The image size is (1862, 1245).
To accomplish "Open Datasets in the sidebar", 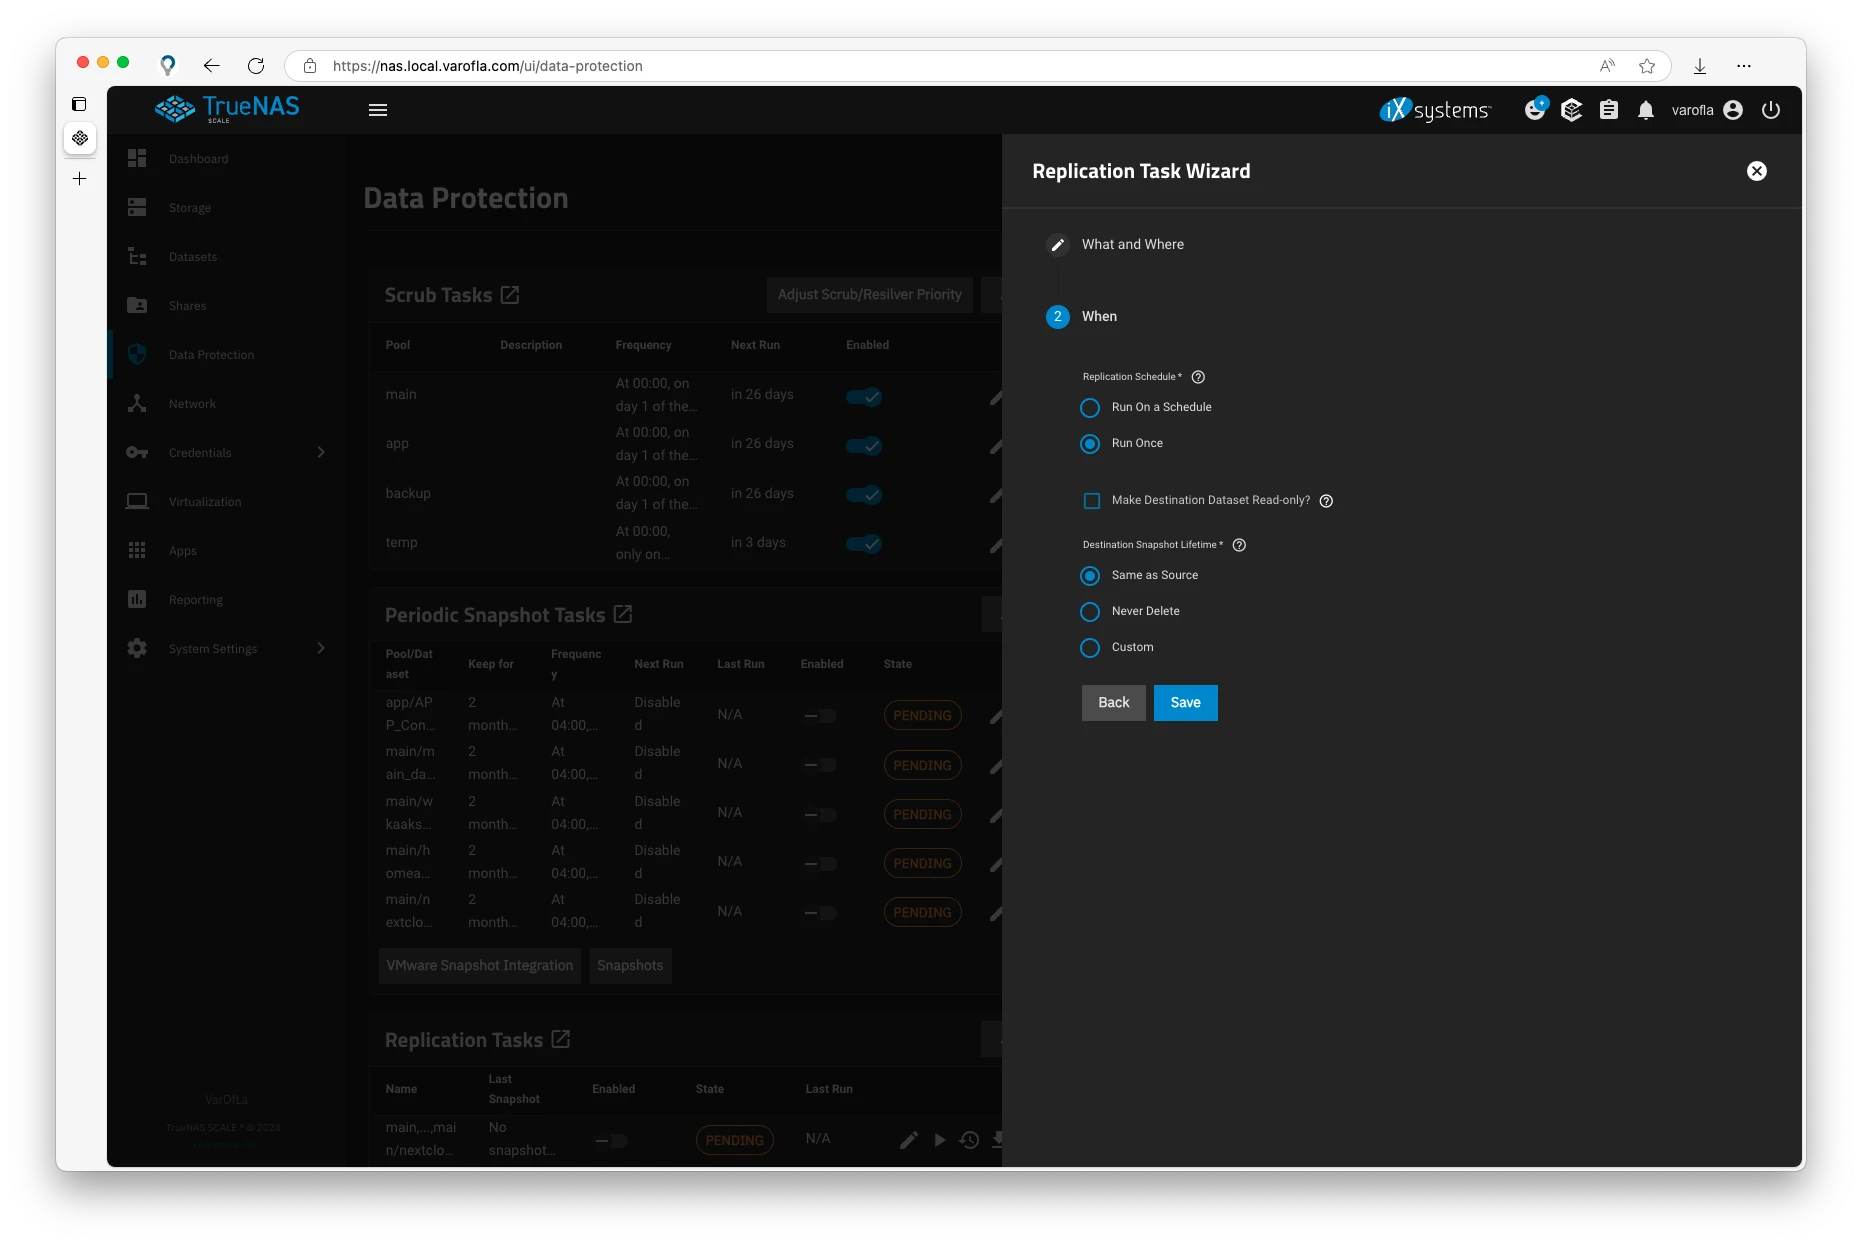I will [193, 257].
